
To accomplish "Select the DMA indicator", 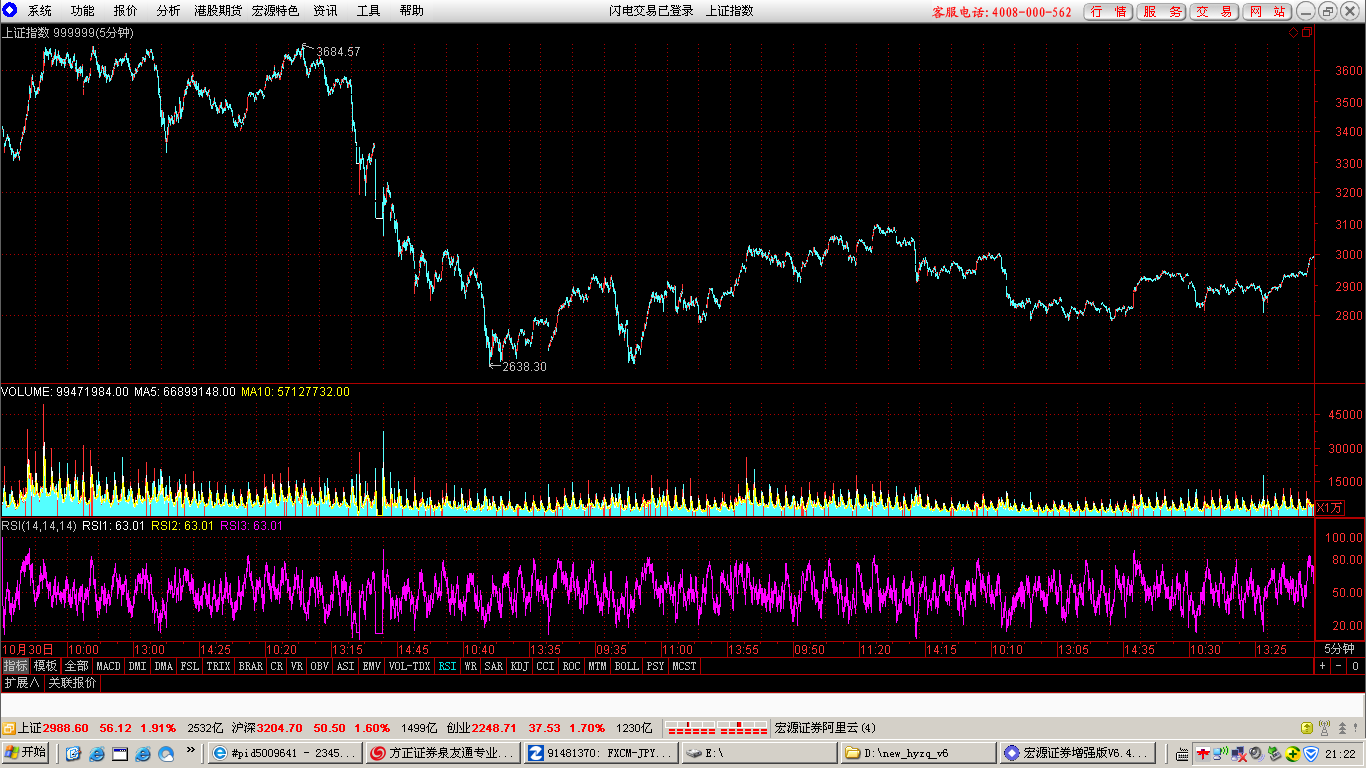I will pos(163,666).
